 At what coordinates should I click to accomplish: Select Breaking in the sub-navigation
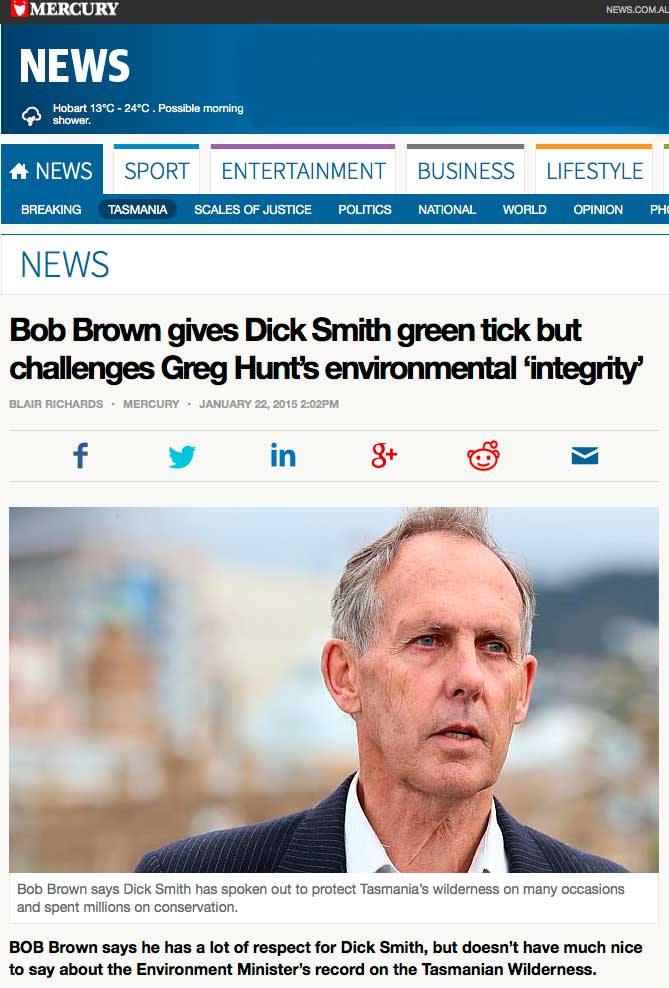point(51,209)
